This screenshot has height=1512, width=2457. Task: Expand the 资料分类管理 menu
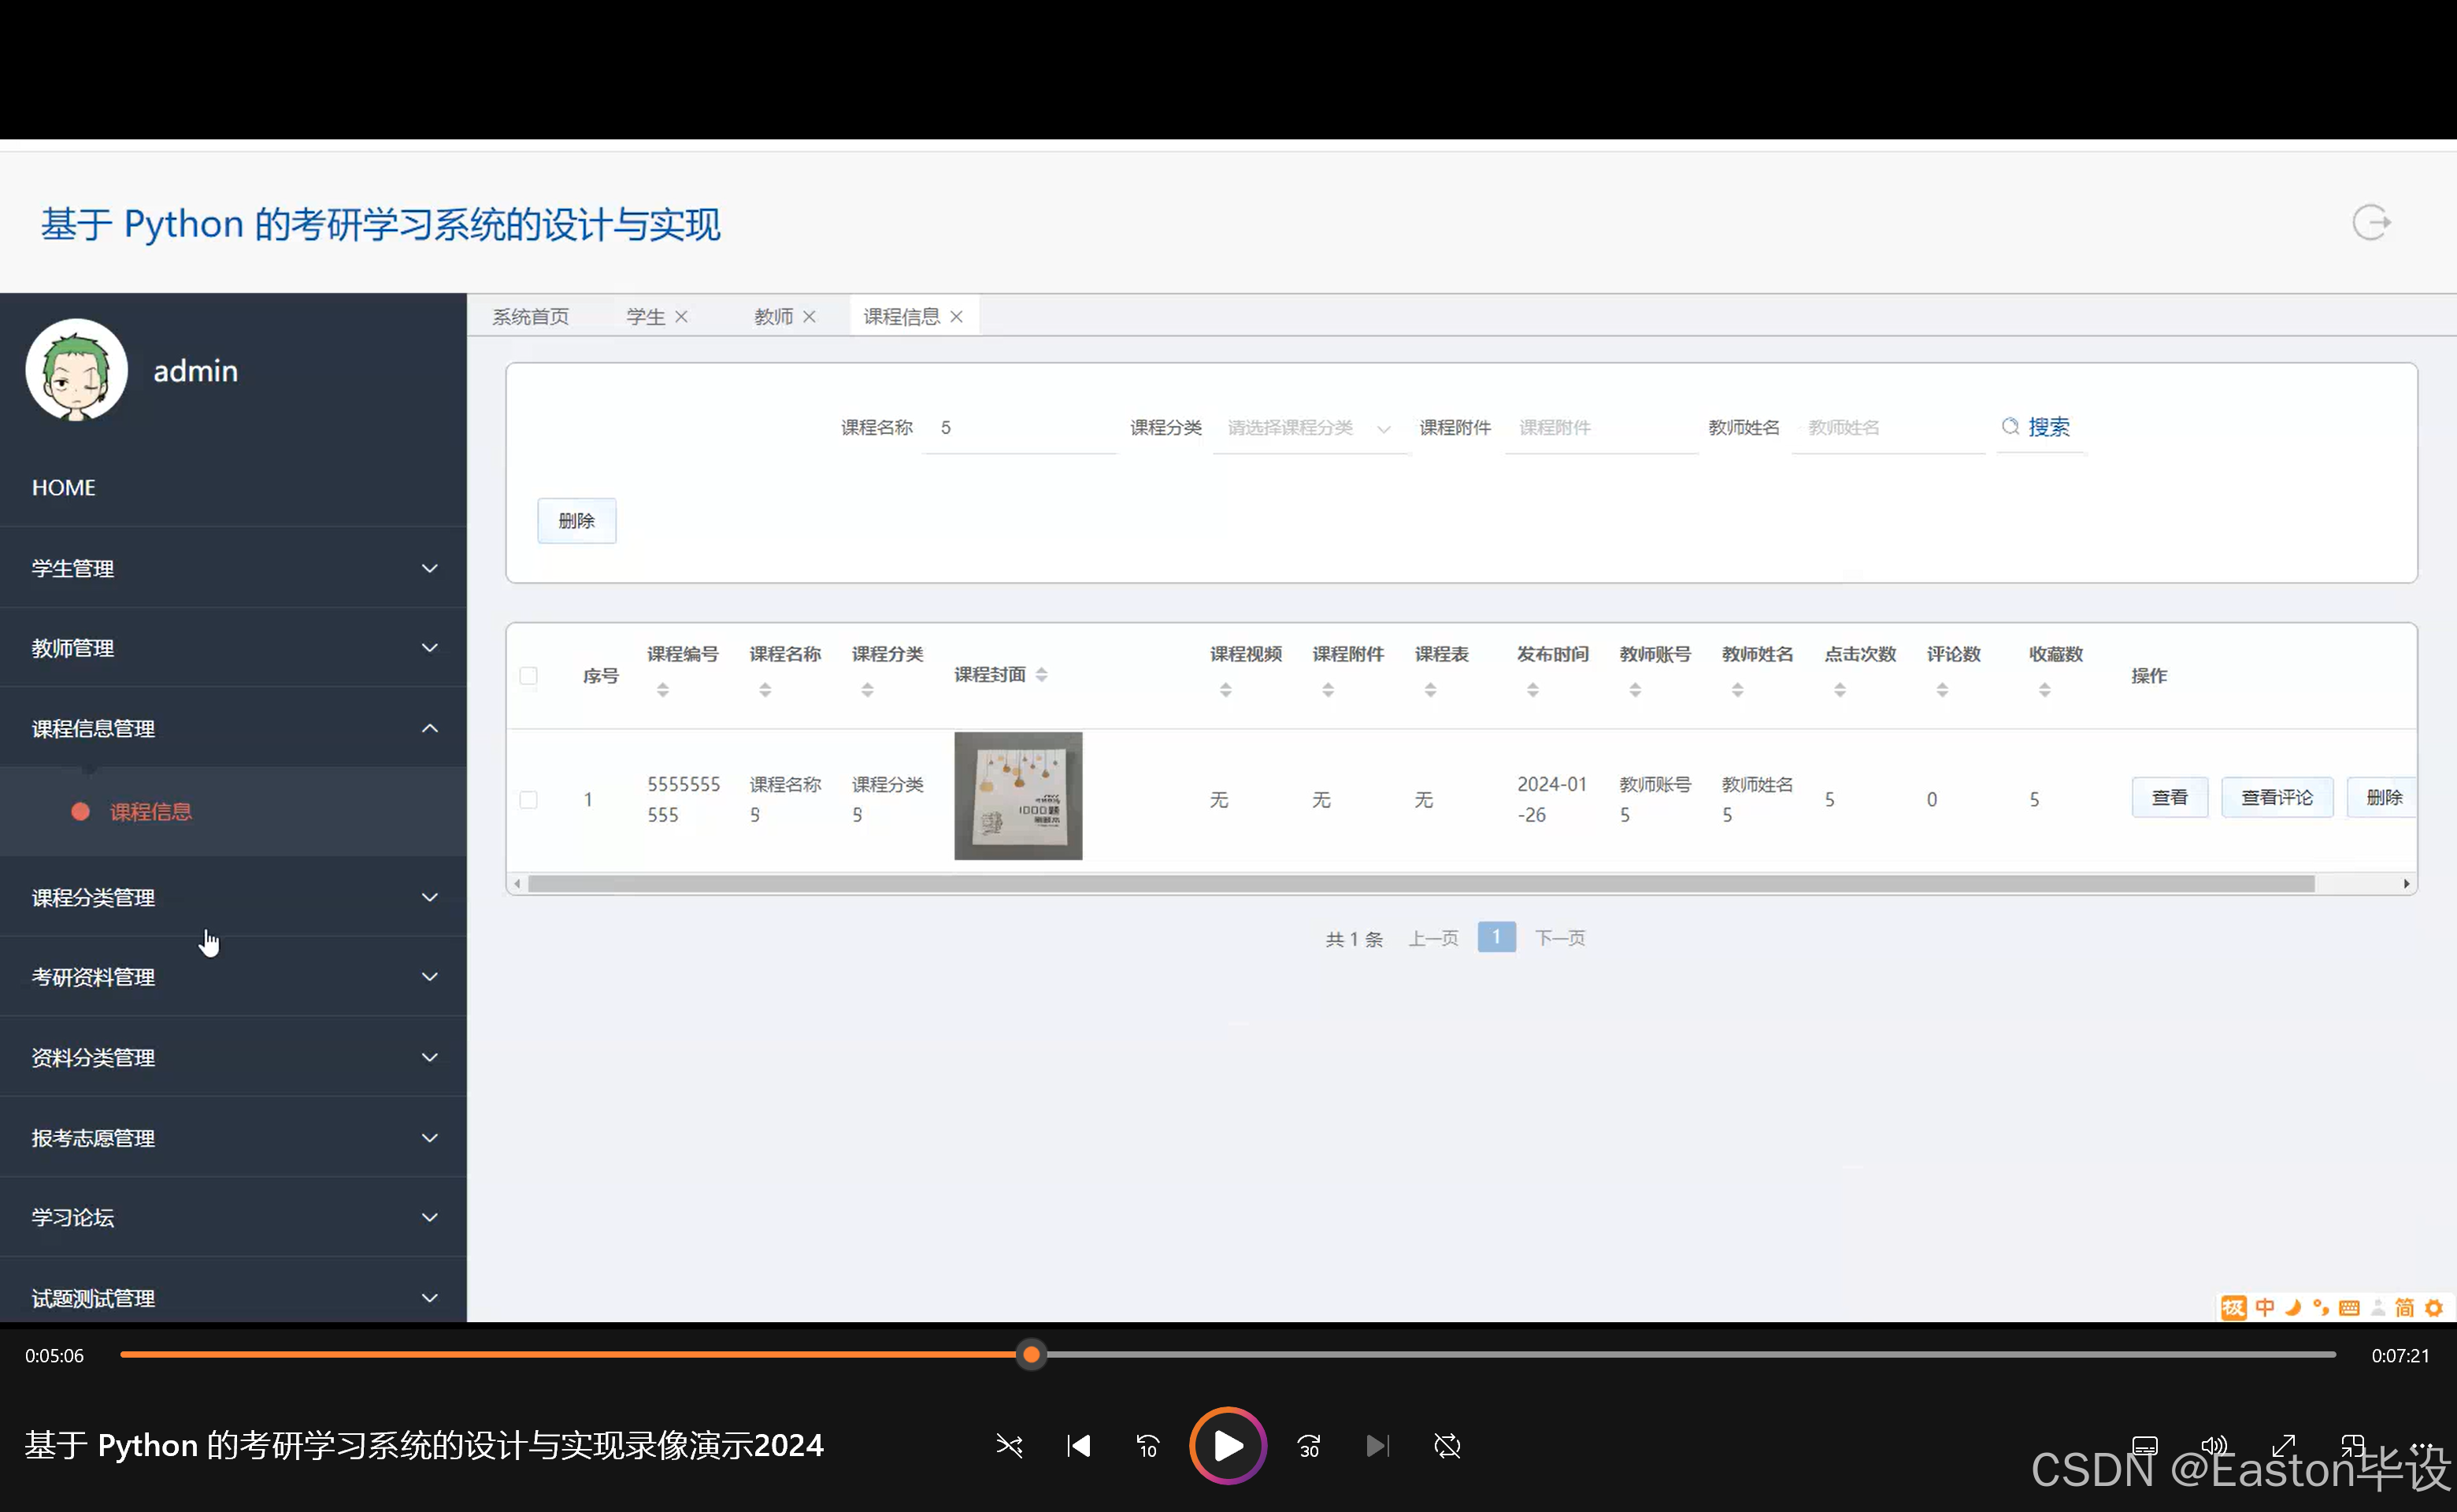coord(233,1057)
